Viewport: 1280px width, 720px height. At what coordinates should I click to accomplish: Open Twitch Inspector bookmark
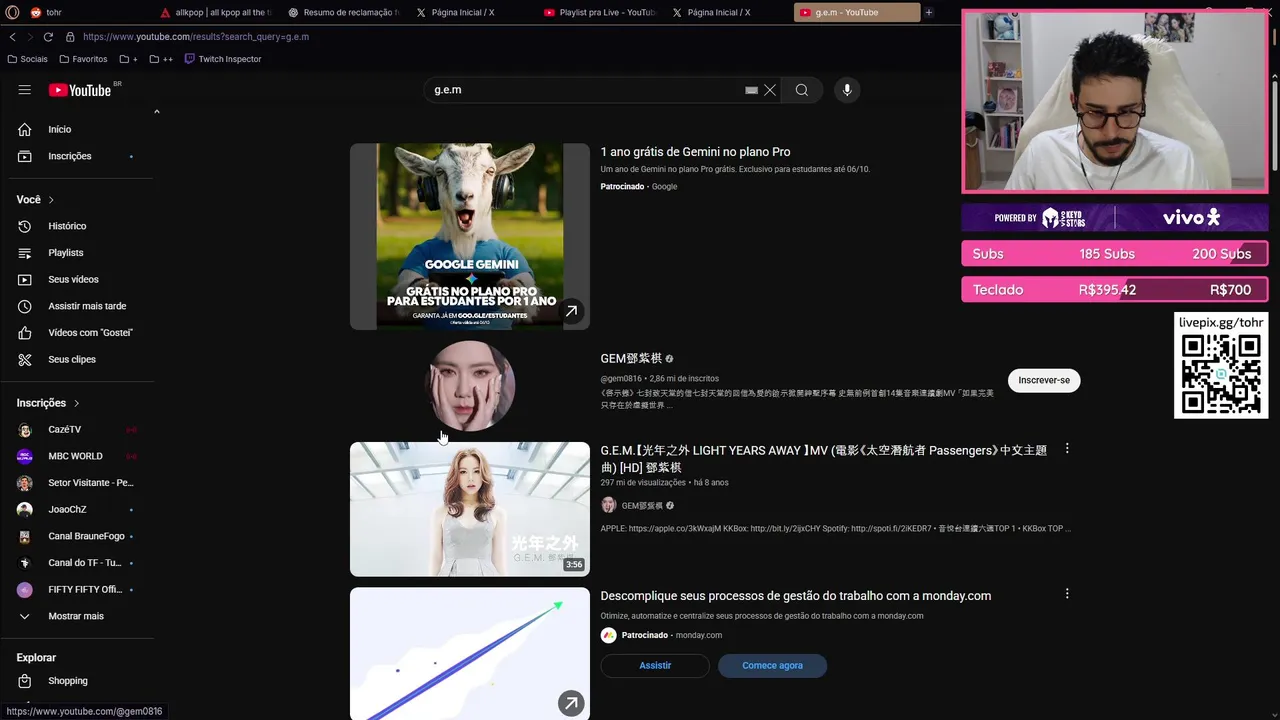pyautogui.click(x=222, y=59)
